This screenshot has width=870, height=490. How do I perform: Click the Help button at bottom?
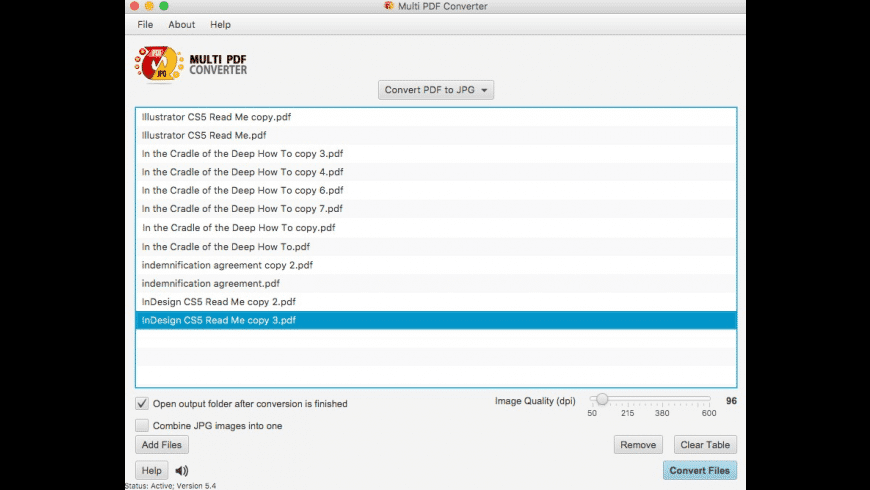coord(151,471)
